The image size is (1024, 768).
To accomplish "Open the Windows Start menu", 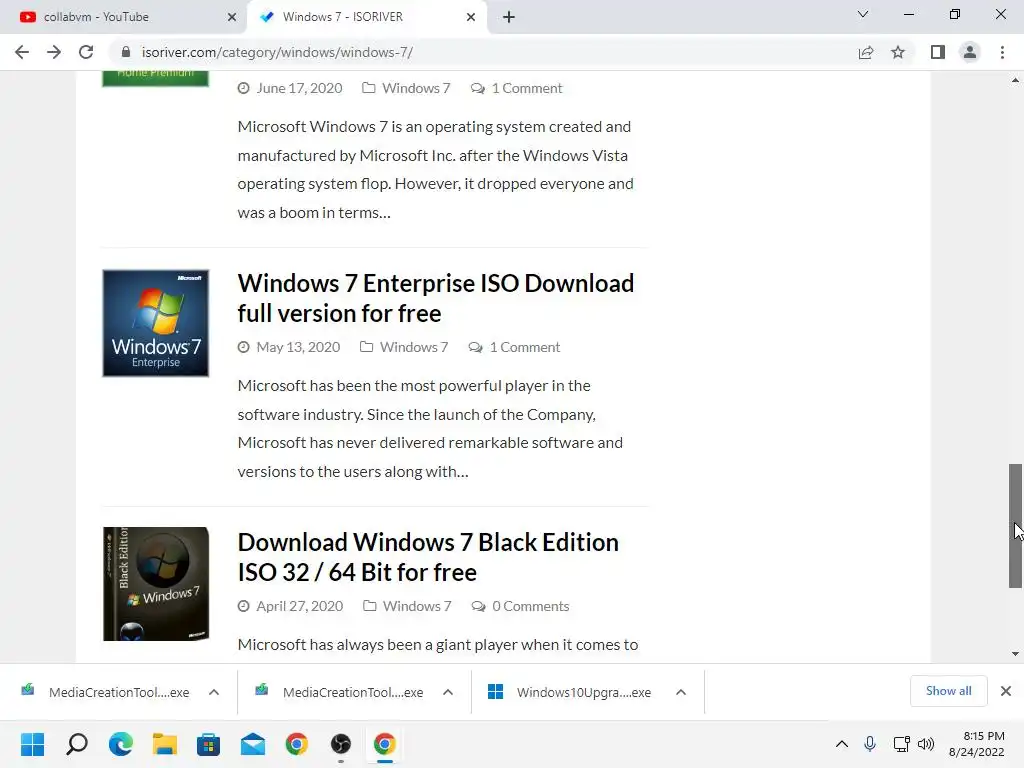I will tap(33, 744).
